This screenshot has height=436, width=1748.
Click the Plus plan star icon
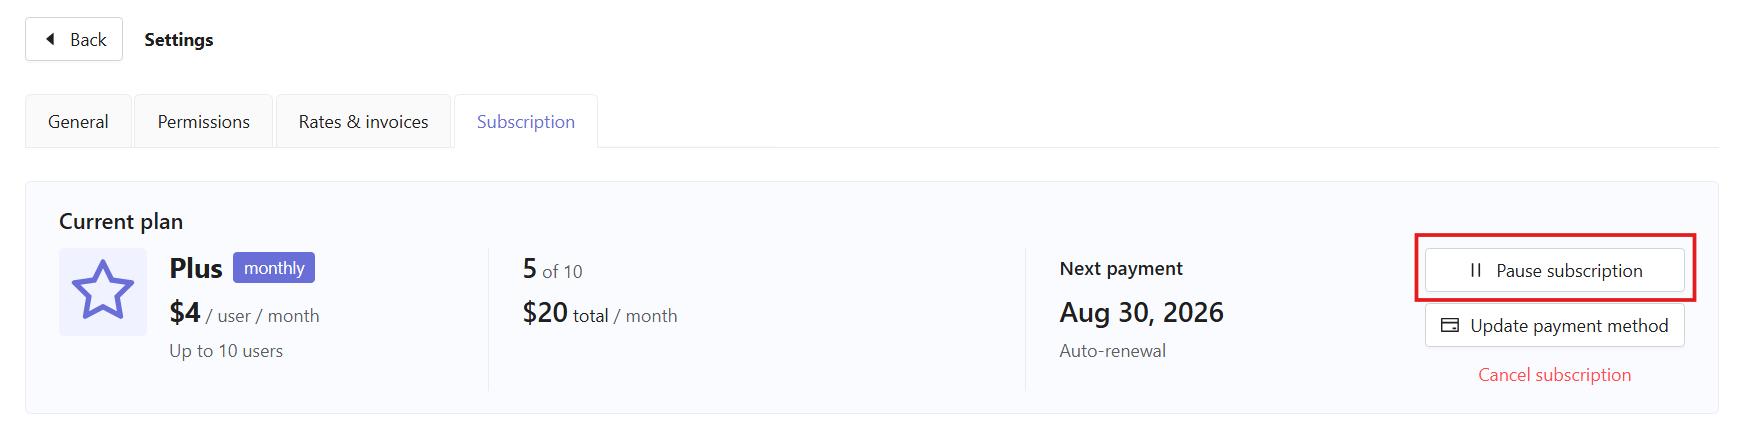click(103, 291)
